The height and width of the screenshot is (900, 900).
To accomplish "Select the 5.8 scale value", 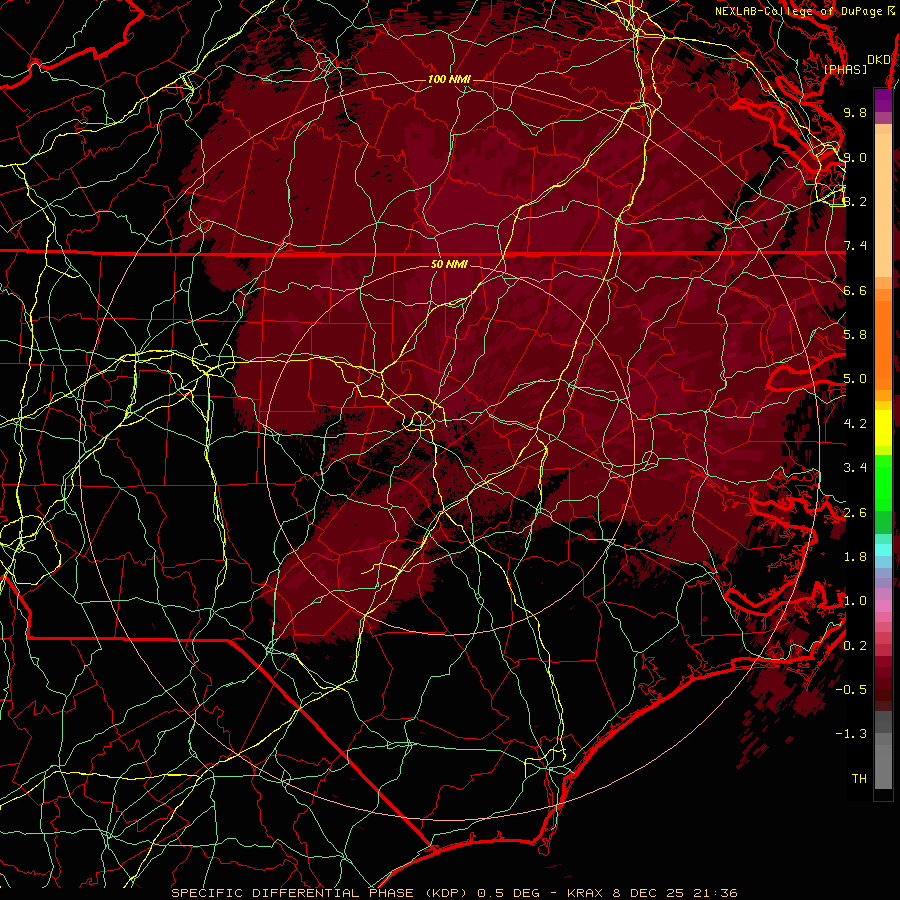I will (x=855, y=335).
